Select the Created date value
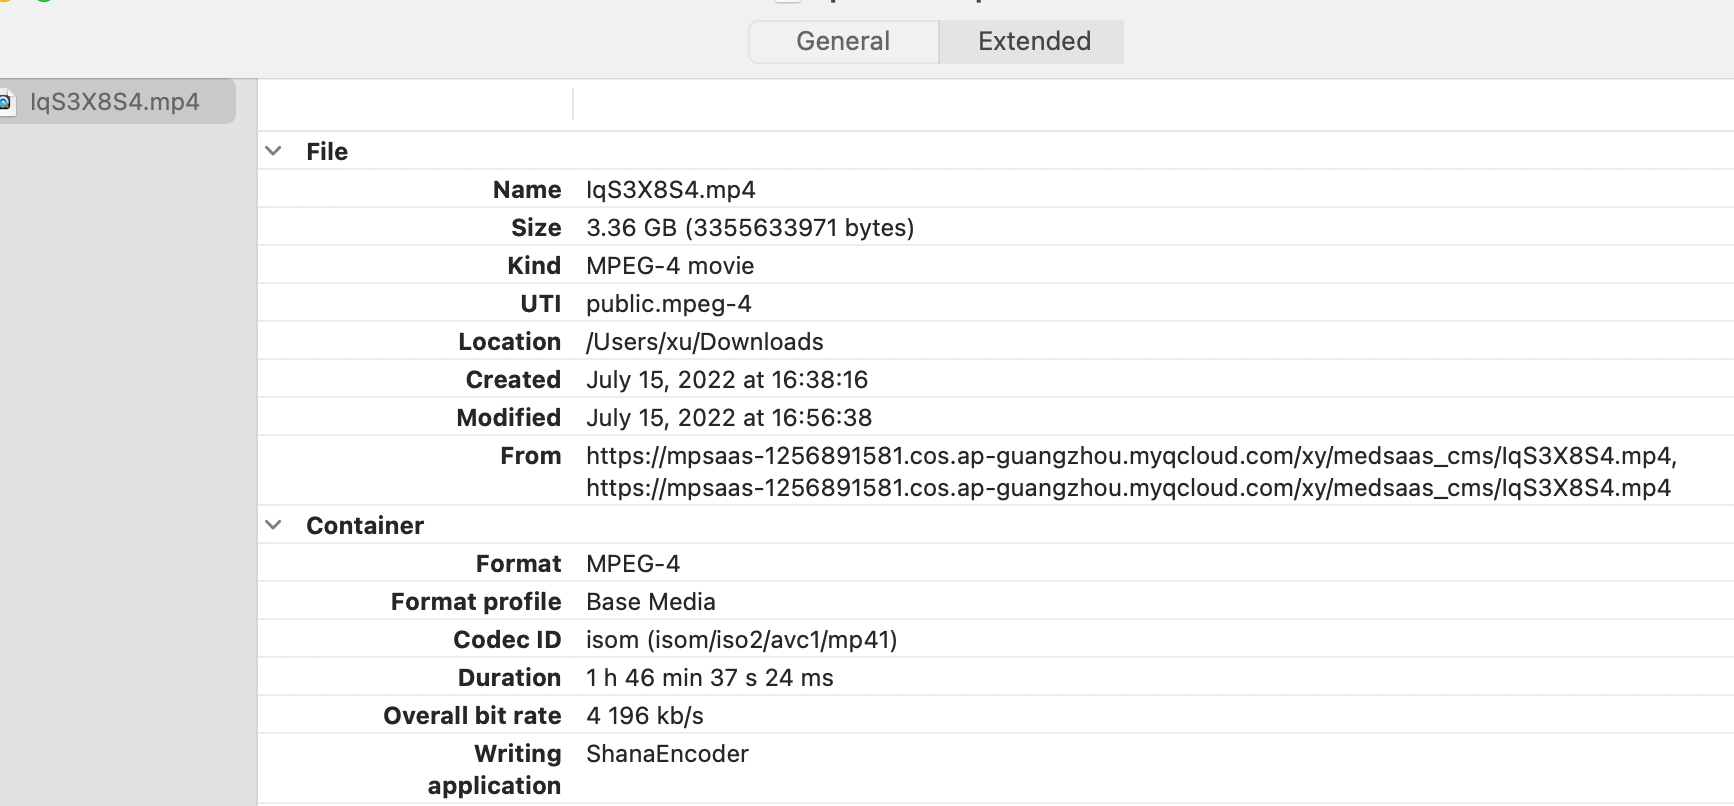The height and width of the screenshot is (806, 1734). pos(726,380)
